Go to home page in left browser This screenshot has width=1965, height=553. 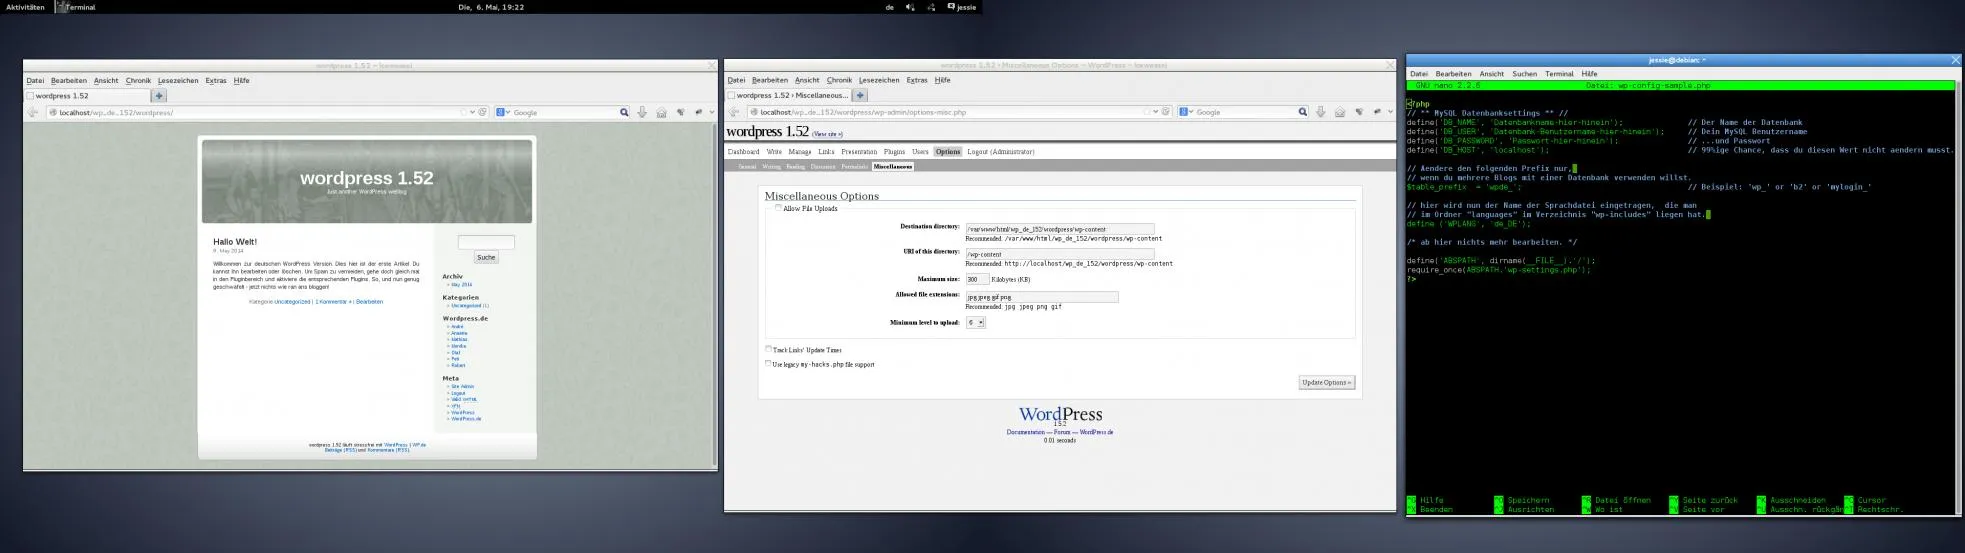(x=661, y=113)
